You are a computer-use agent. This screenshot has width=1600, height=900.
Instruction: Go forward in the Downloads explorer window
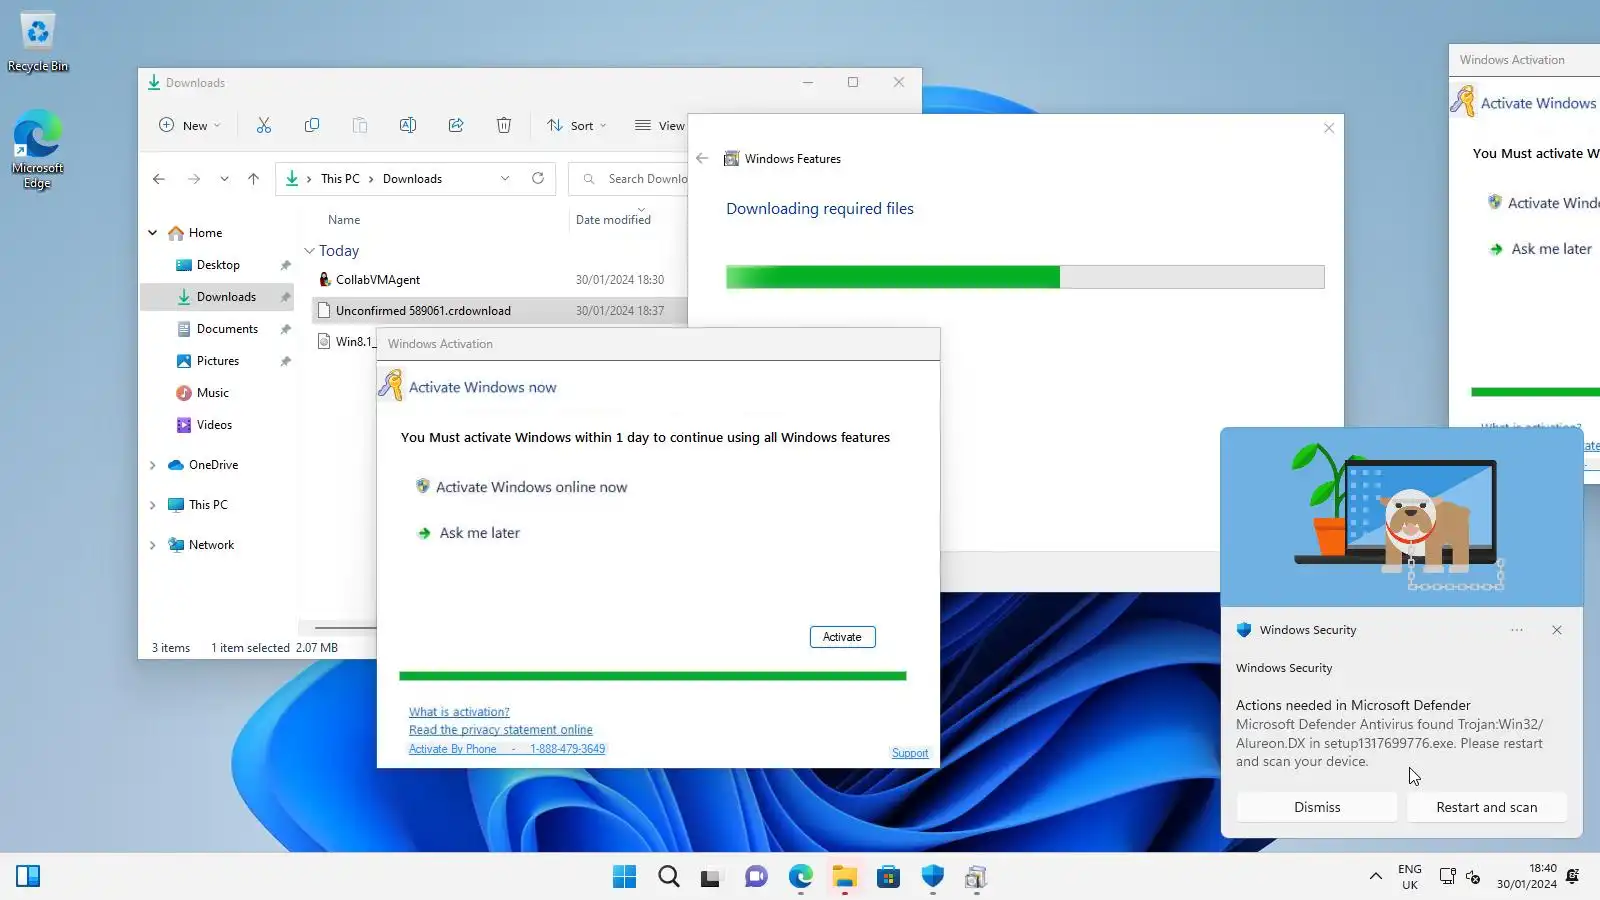(194, 179)
